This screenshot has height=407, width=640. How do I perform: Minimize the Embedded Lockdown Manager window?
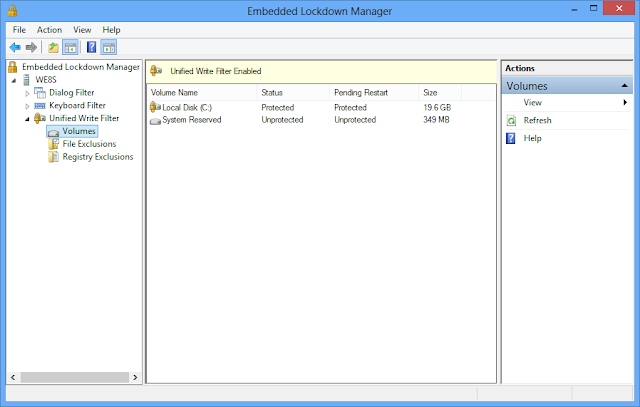pyautogui.click(x=574, y=9)
